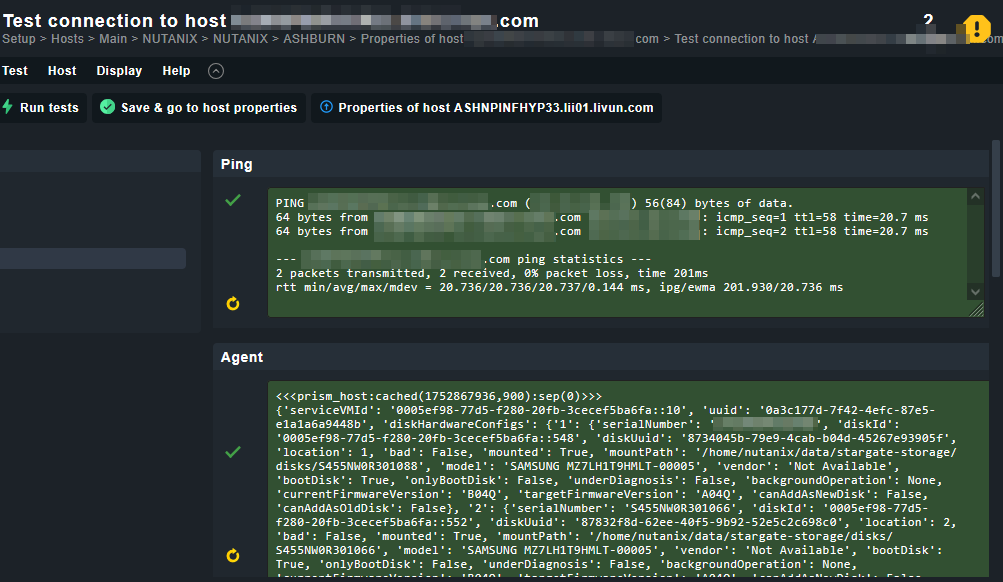
Task: Click the green check status in Ping
Action: tap(233, 201)
